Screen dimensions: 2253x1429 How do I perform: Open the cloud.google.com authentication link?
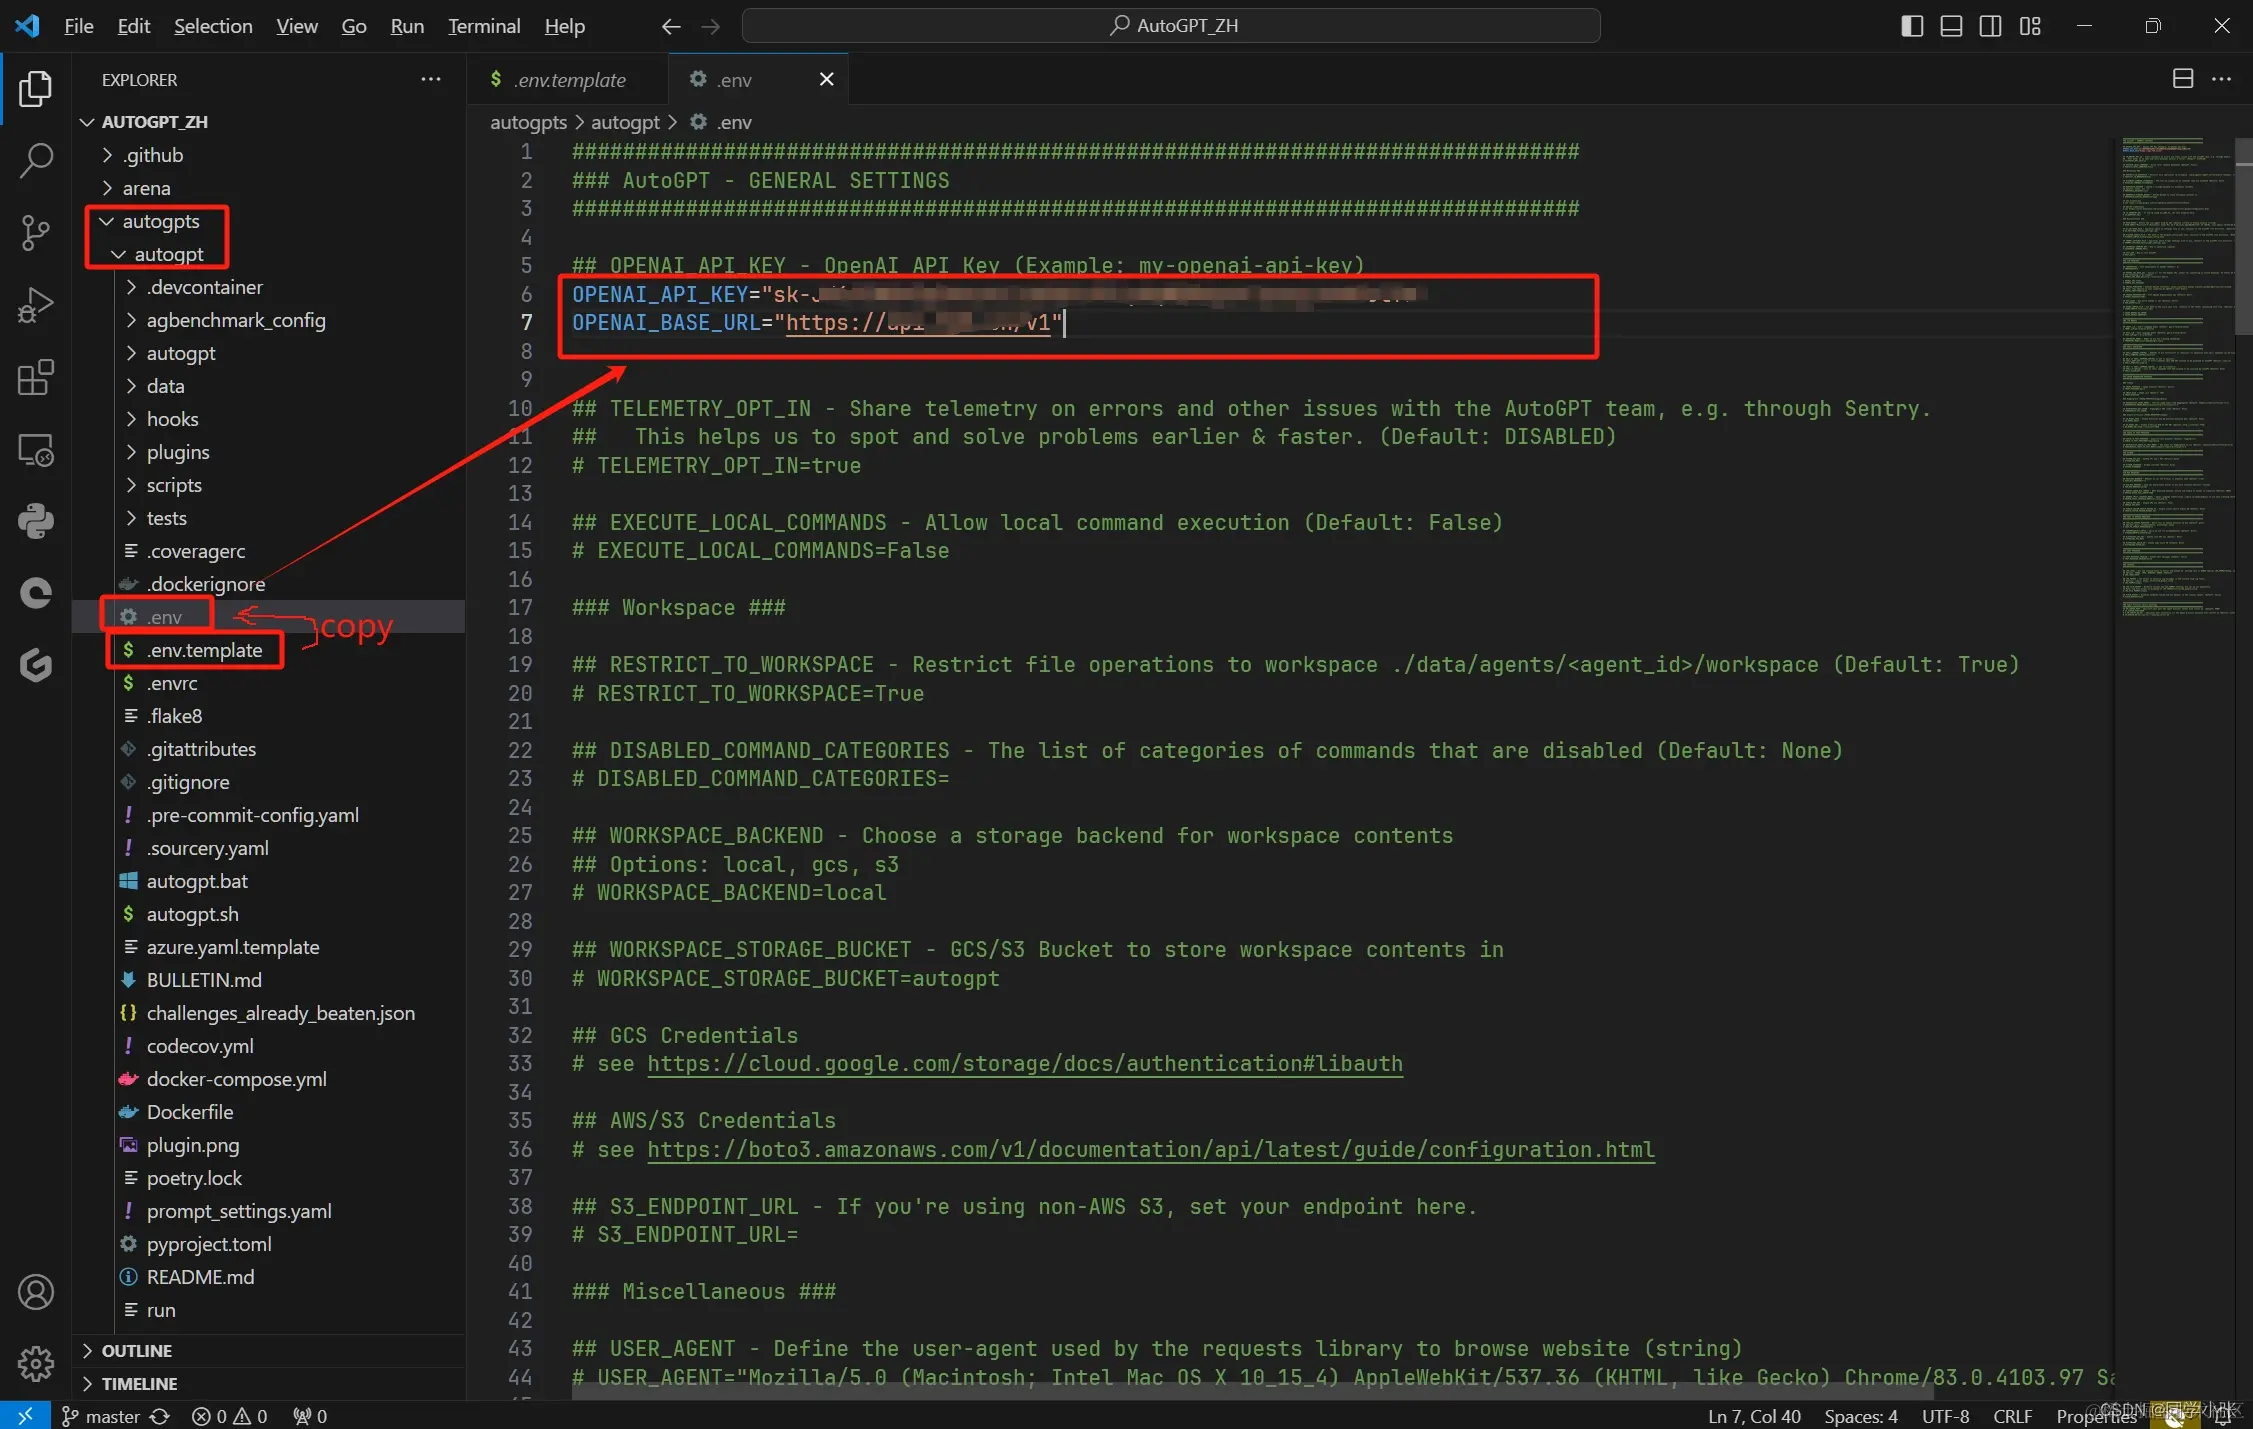click(x=1025, y=1063)
